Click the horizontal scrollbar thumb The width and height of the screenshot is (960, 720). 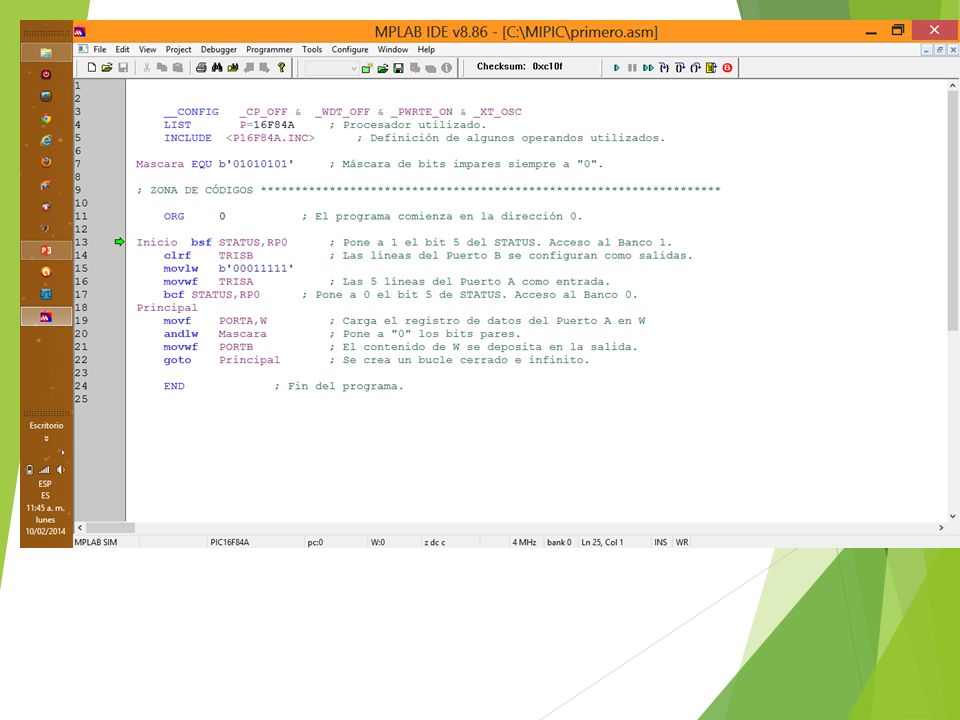[110, 527]
